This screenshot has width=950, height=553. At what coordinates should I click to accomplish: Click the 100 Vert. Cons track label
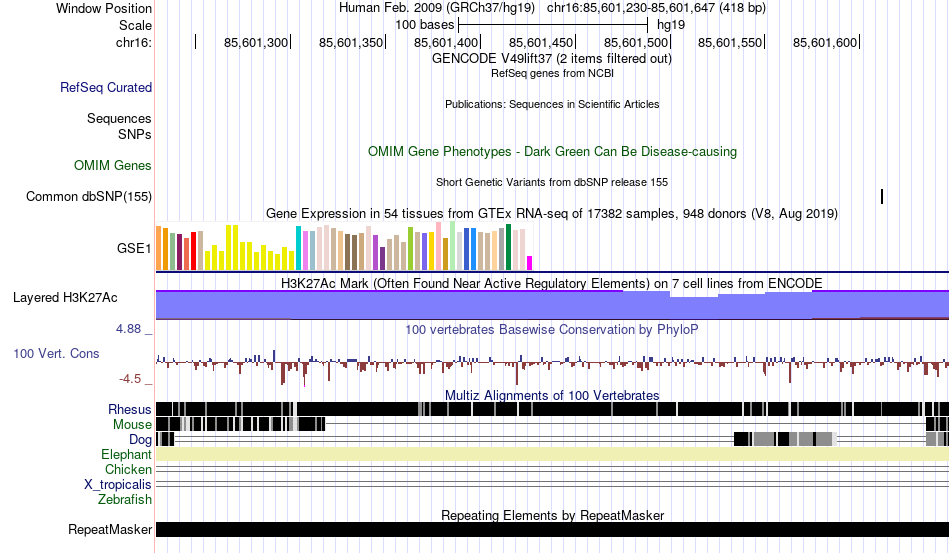(x=56, y=353)
